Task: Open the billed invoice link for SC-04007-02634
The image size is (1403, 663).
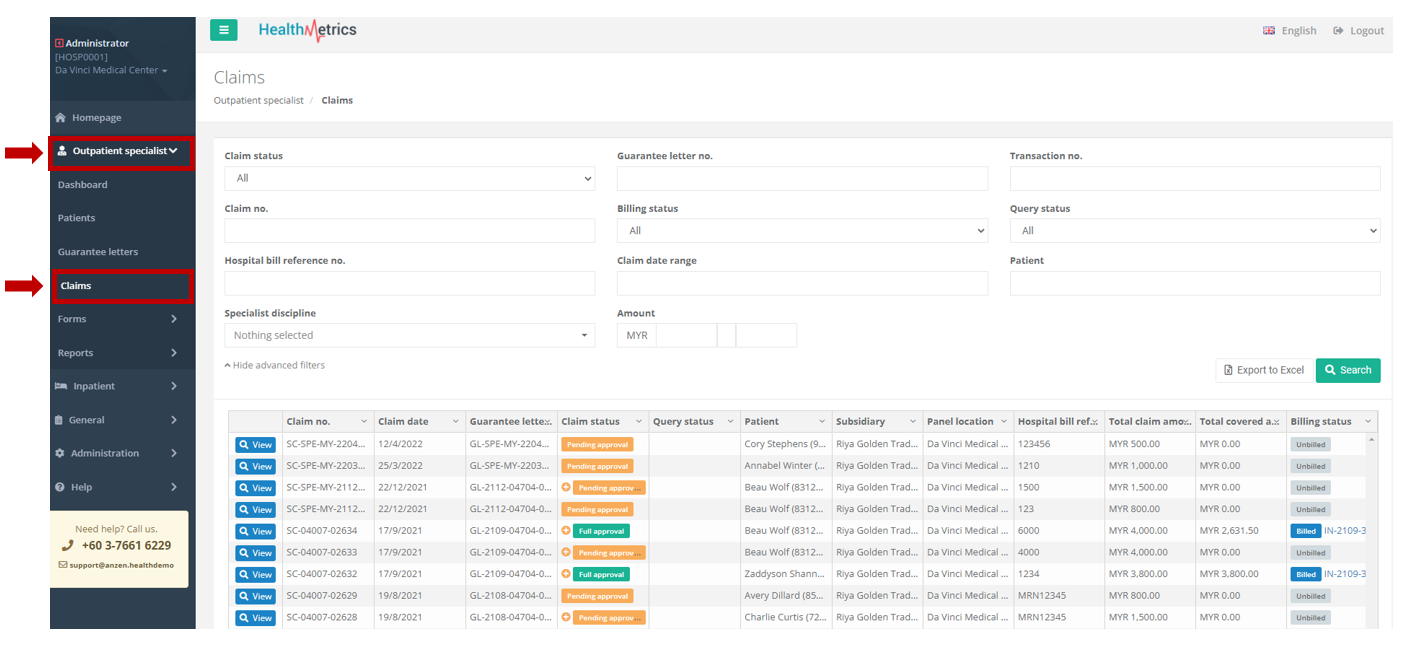Action: pos(1345,530)
